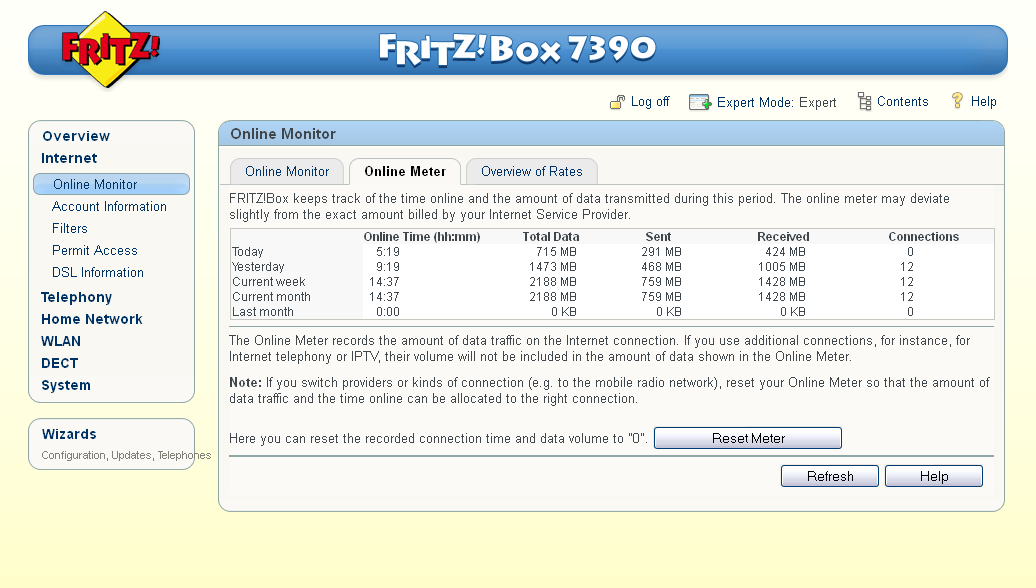Click the Help button bottom right

pyautogui.click(x=933, y=475)
